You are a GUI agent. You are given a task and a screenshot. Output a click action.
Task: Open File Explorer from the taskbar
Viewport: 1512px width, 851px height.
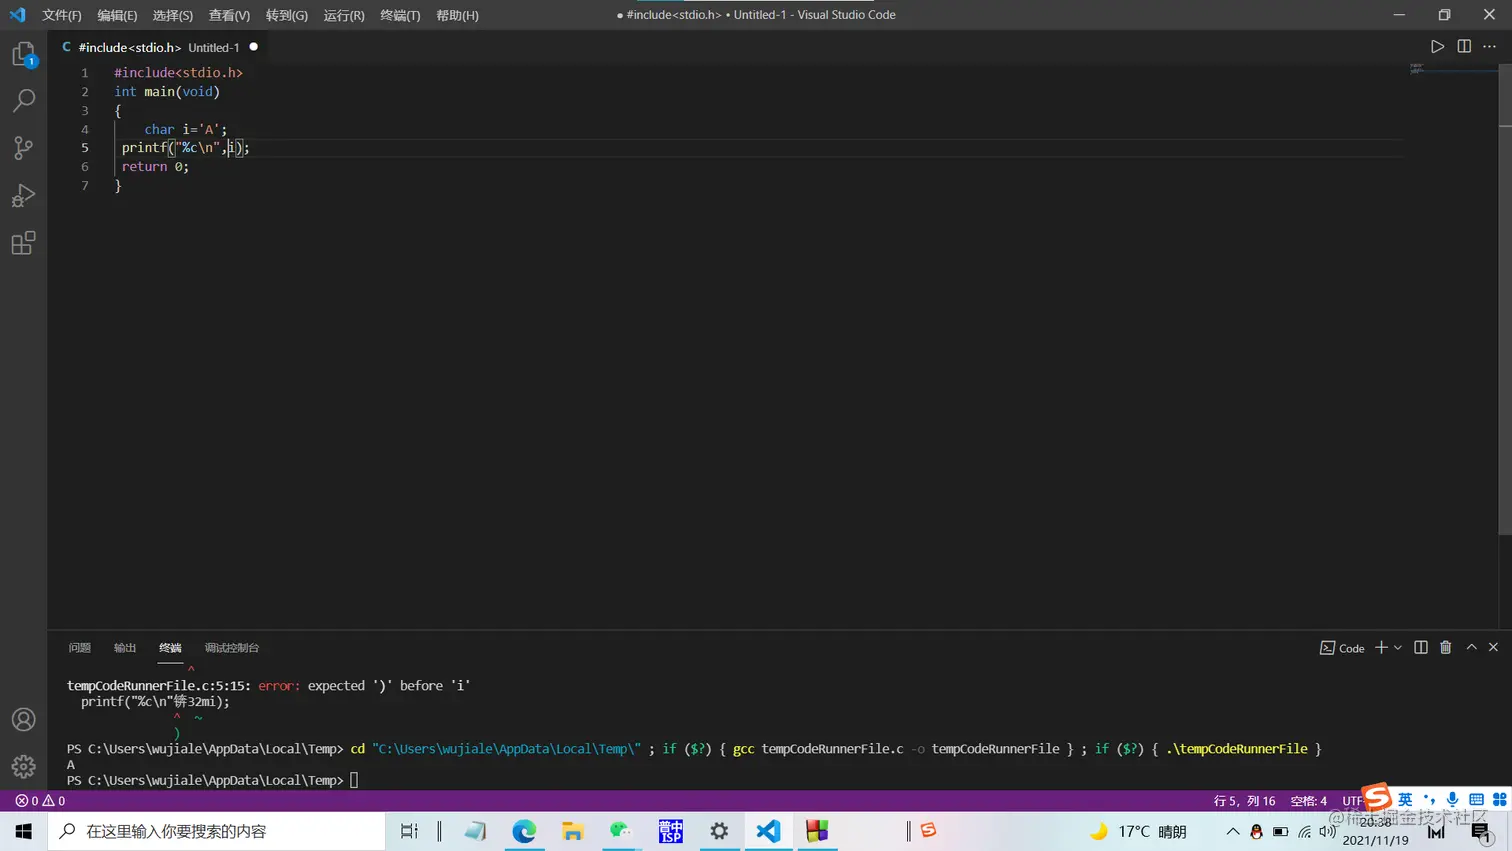573,831
